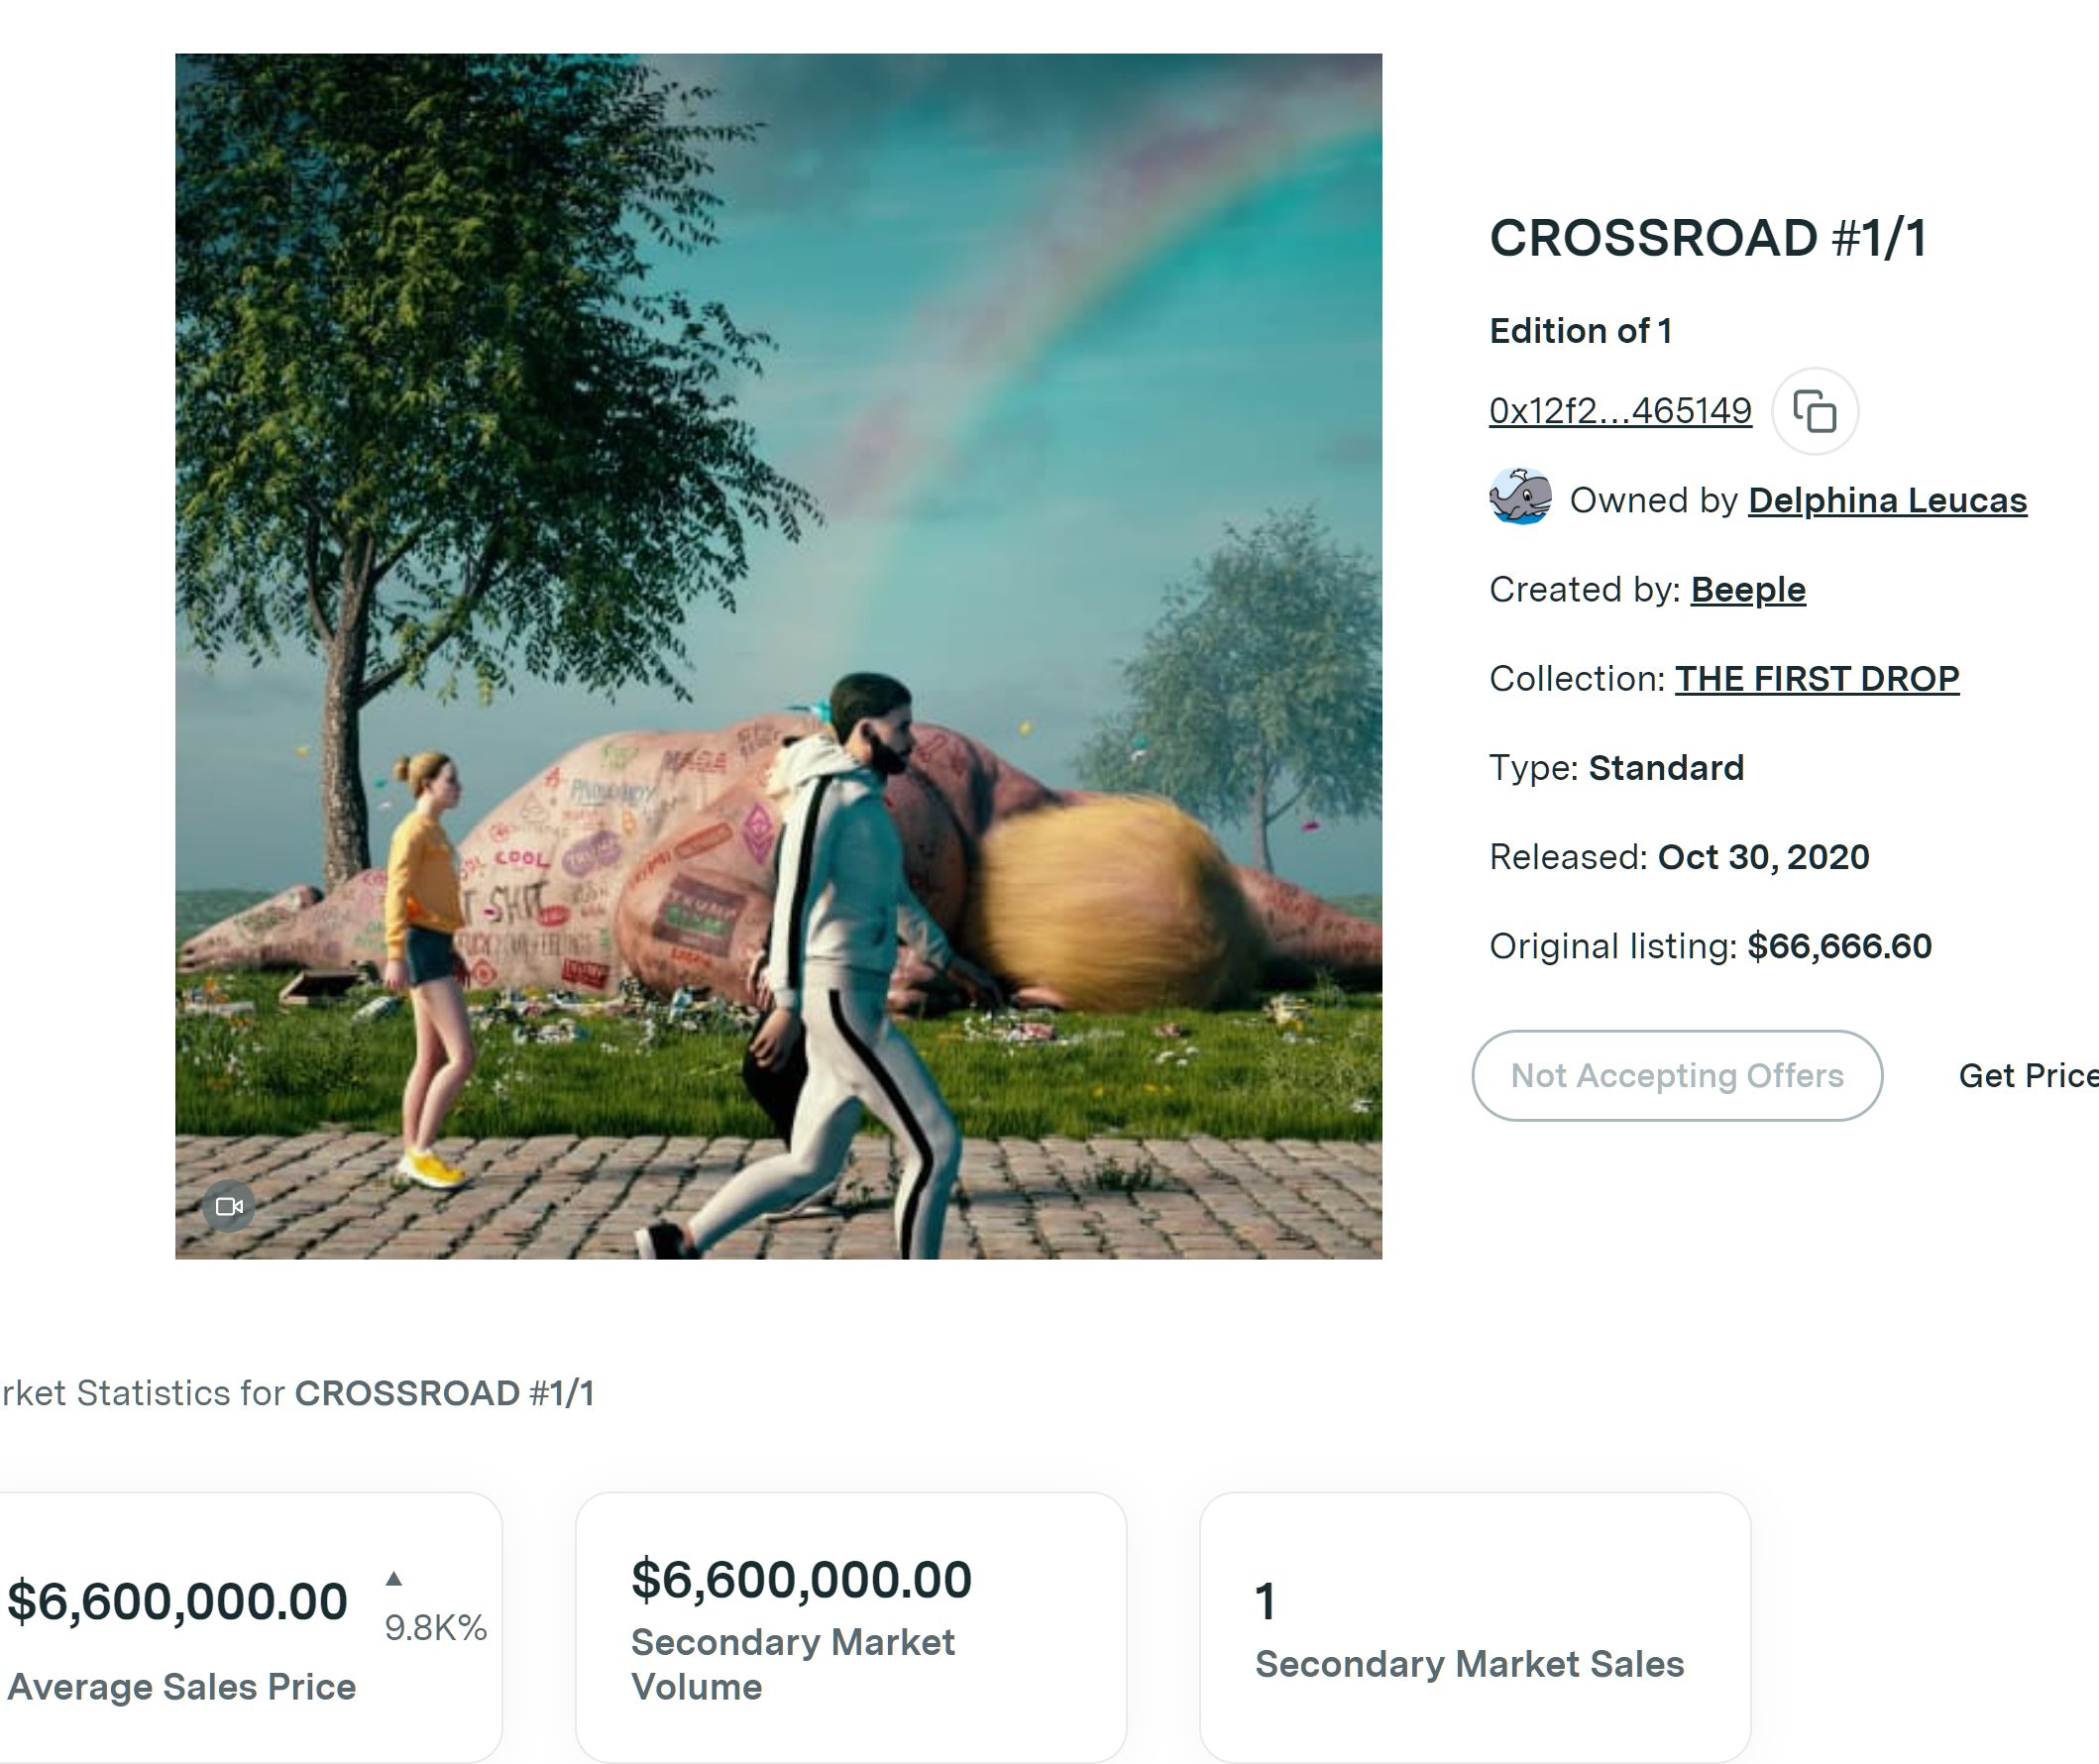
Task: Open Beeple's creator page
Action: click(x=1747, y=589)
